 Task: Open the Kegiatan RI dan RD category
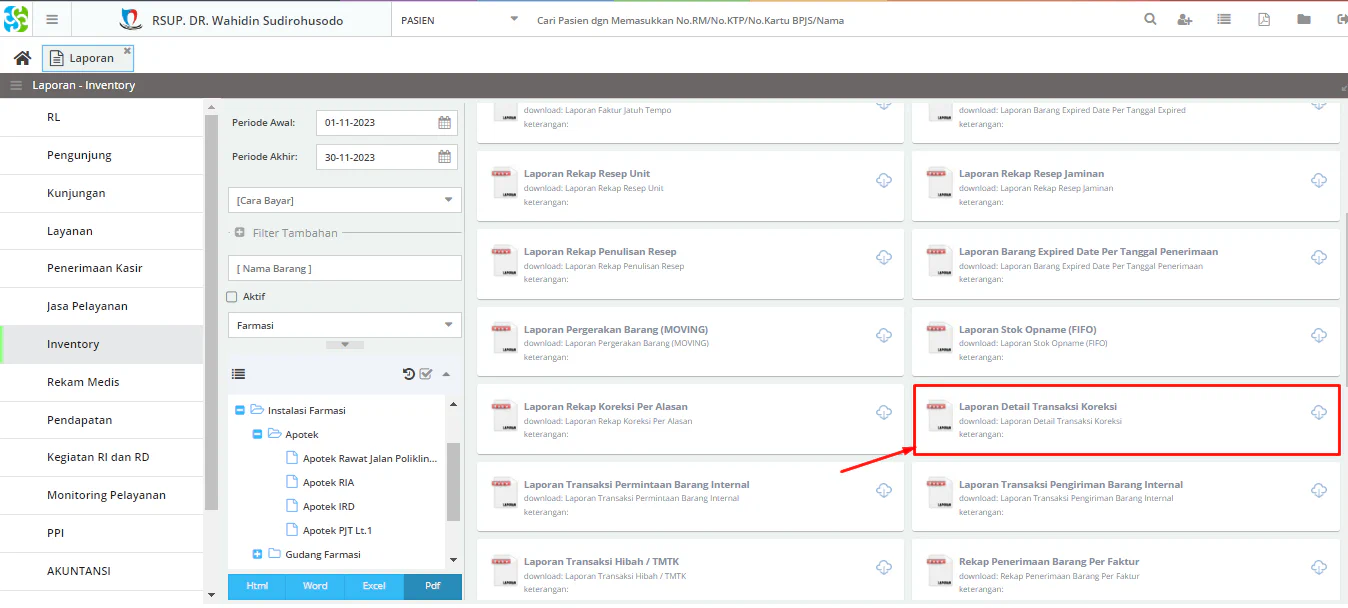point(102,457)
